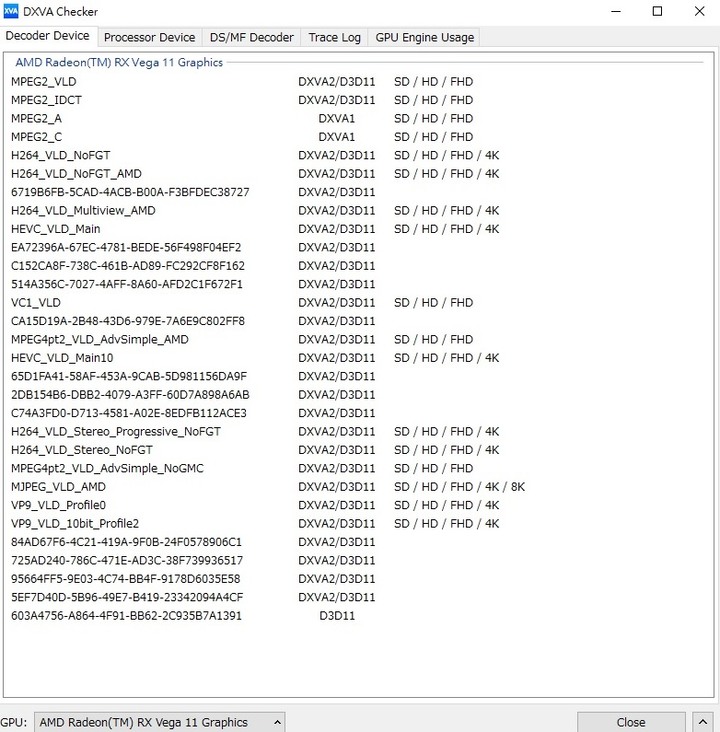Image resolution: width=720 pixels, height=732 pixels.
Task: Select the MJPEG_VLD_AMD row
Action: (268, 487)
